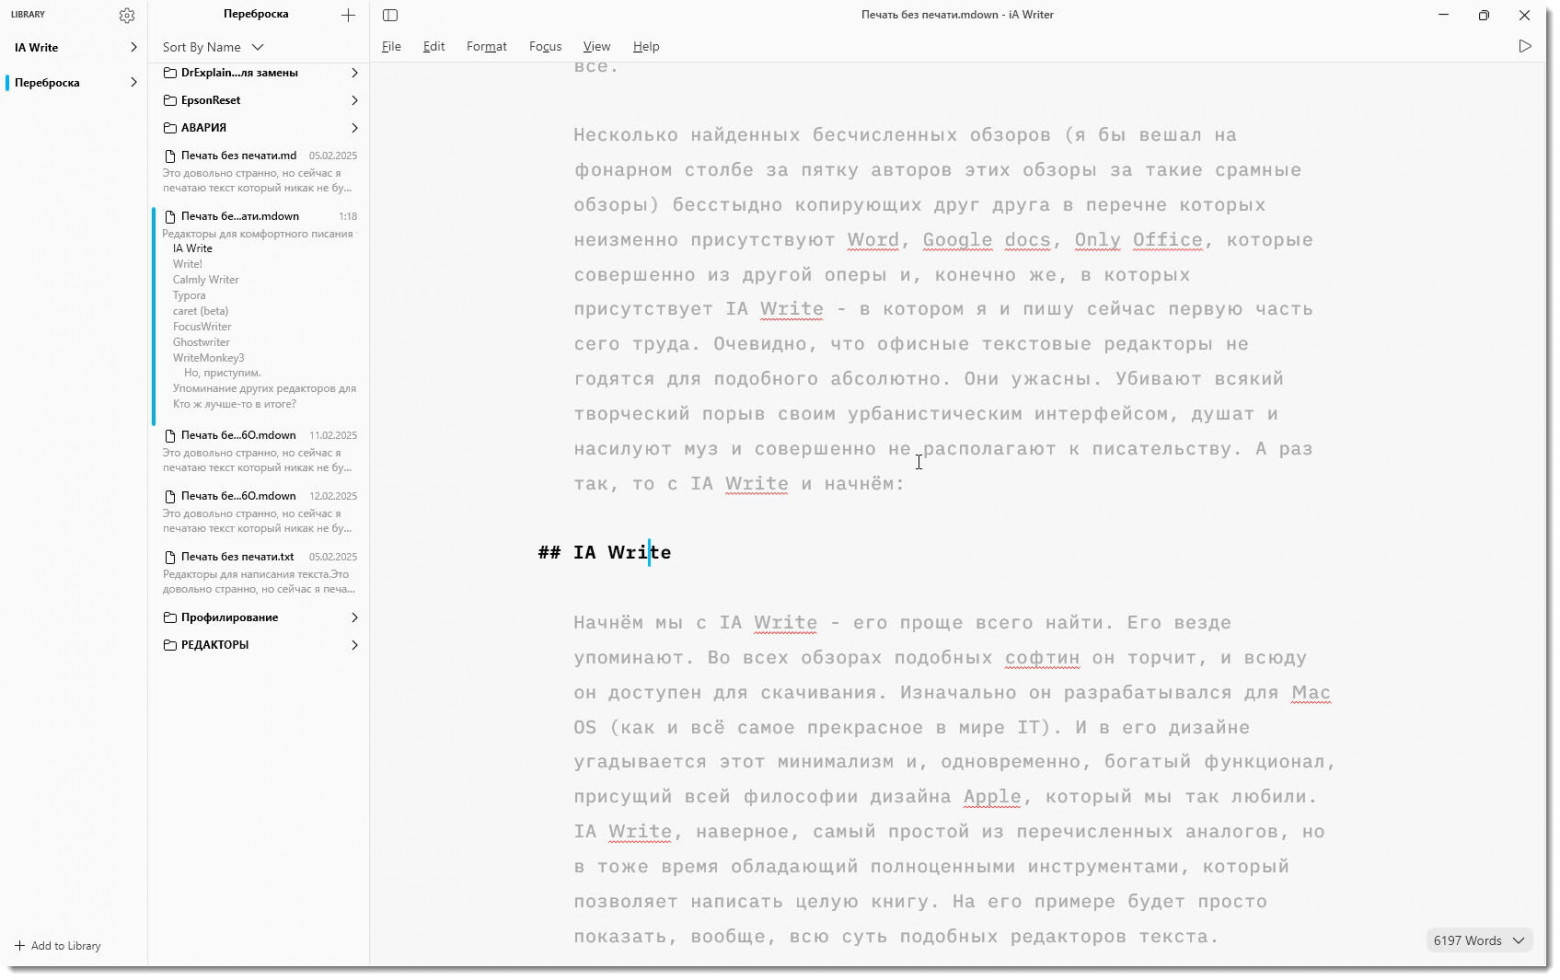
Task: Jump to caret (beta) outline heading
Action: 200,311
